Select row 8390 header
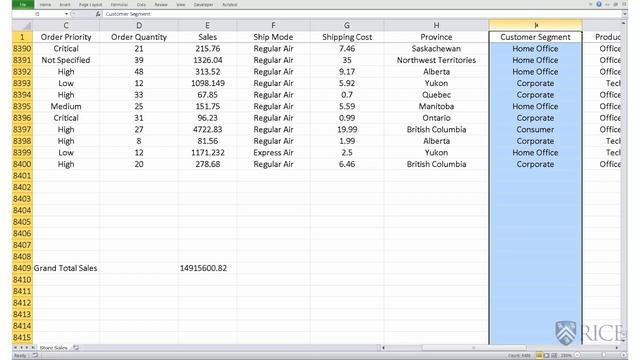 tap(22, 49)
